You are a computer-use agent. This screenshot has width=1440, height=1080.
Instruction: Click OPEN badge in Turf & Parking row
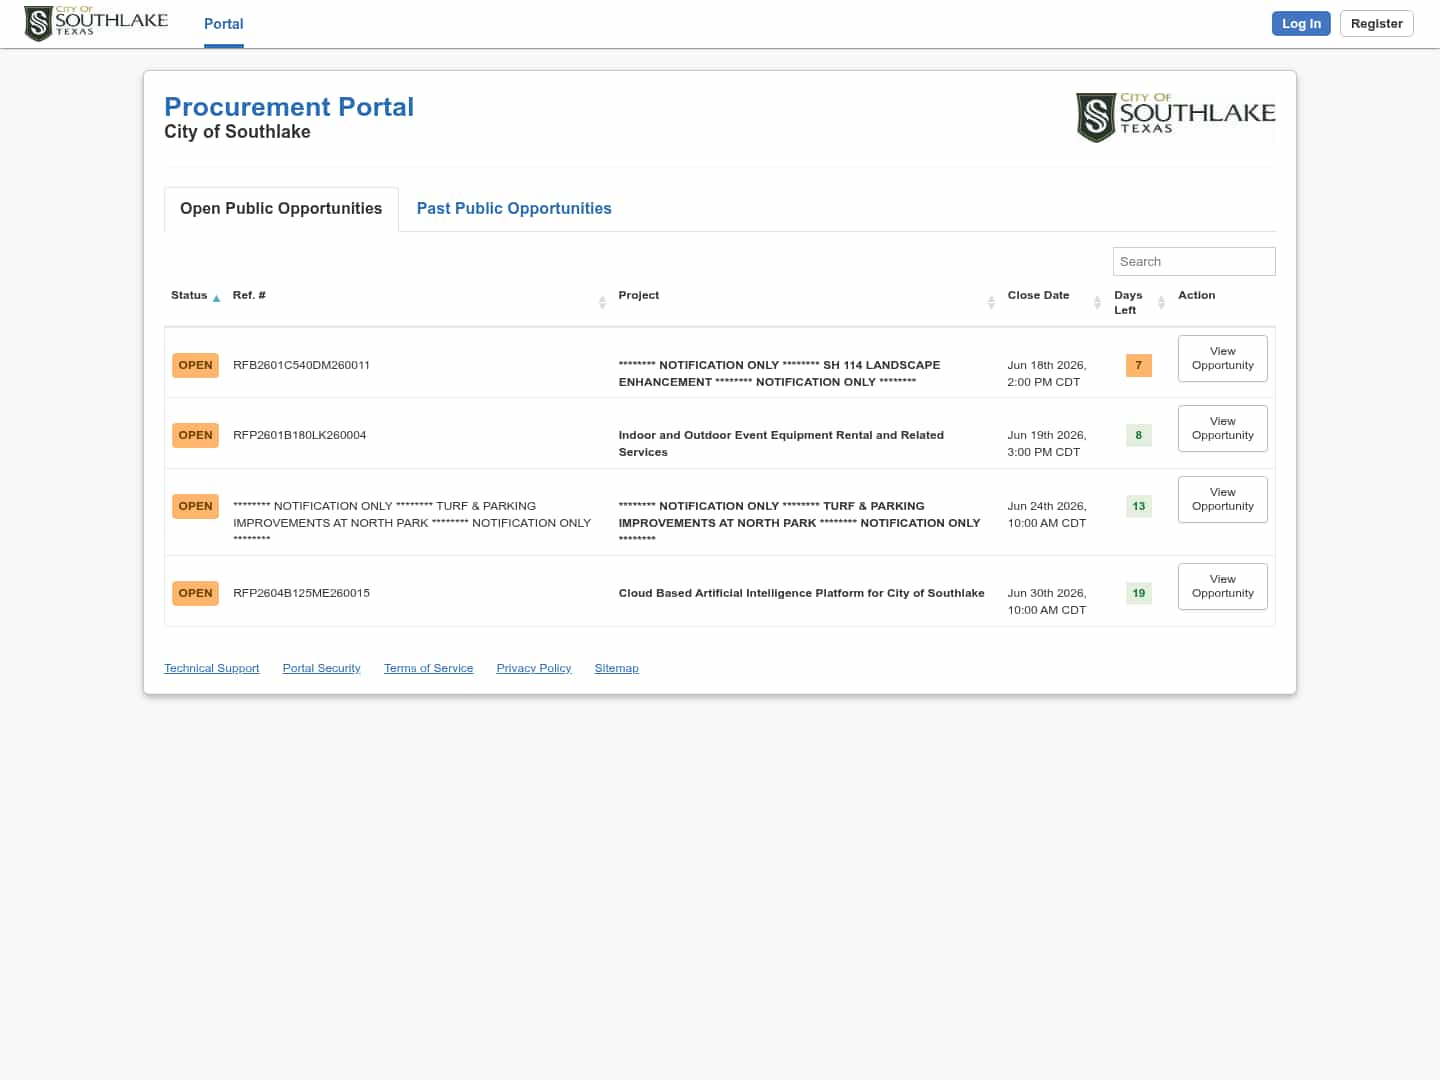pyautogui.click(x=195, y=506)
